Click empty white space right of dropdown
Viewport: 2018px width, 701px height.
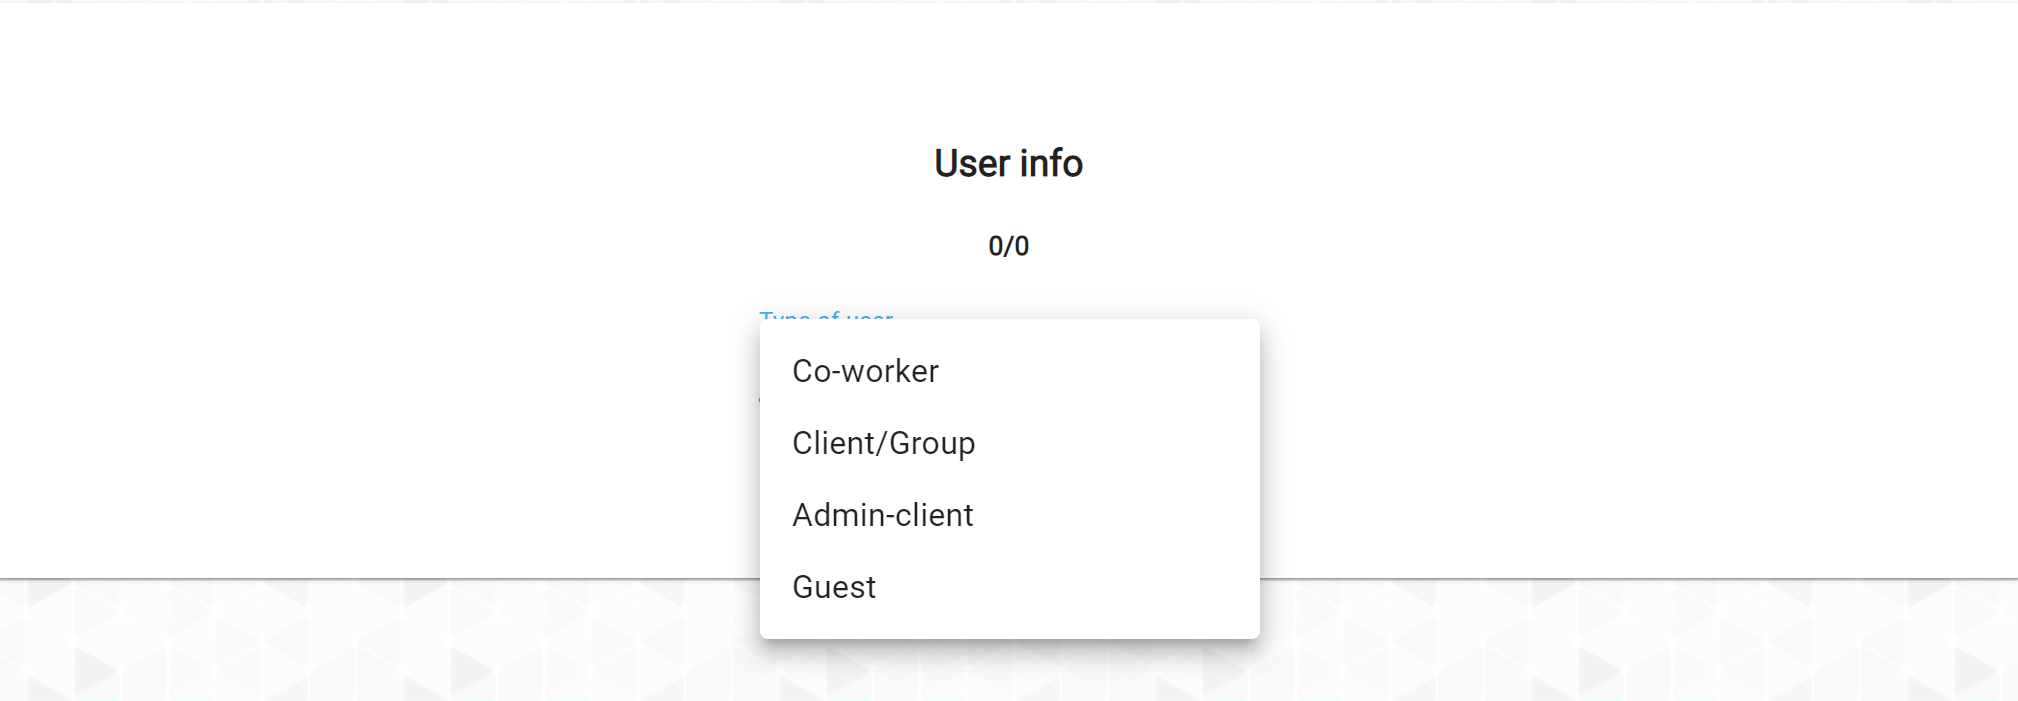coord(1600,400)
